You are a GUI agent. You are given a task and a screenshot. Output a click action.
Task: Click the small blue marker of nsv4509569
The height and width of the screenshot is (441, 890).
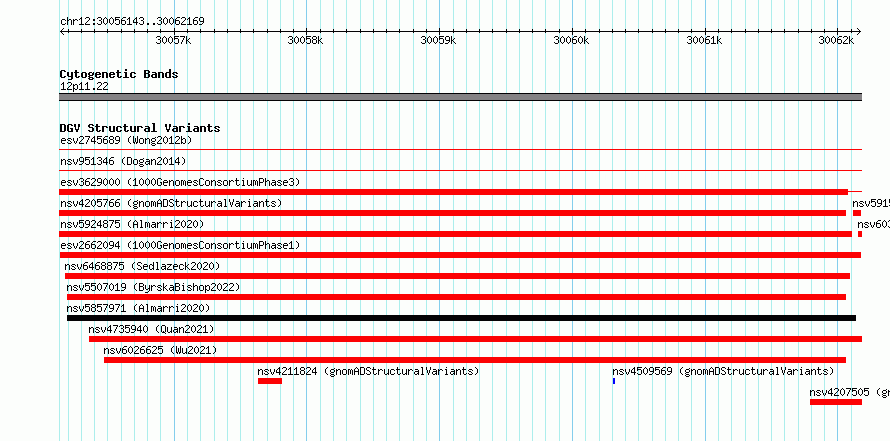coord(614,381)
